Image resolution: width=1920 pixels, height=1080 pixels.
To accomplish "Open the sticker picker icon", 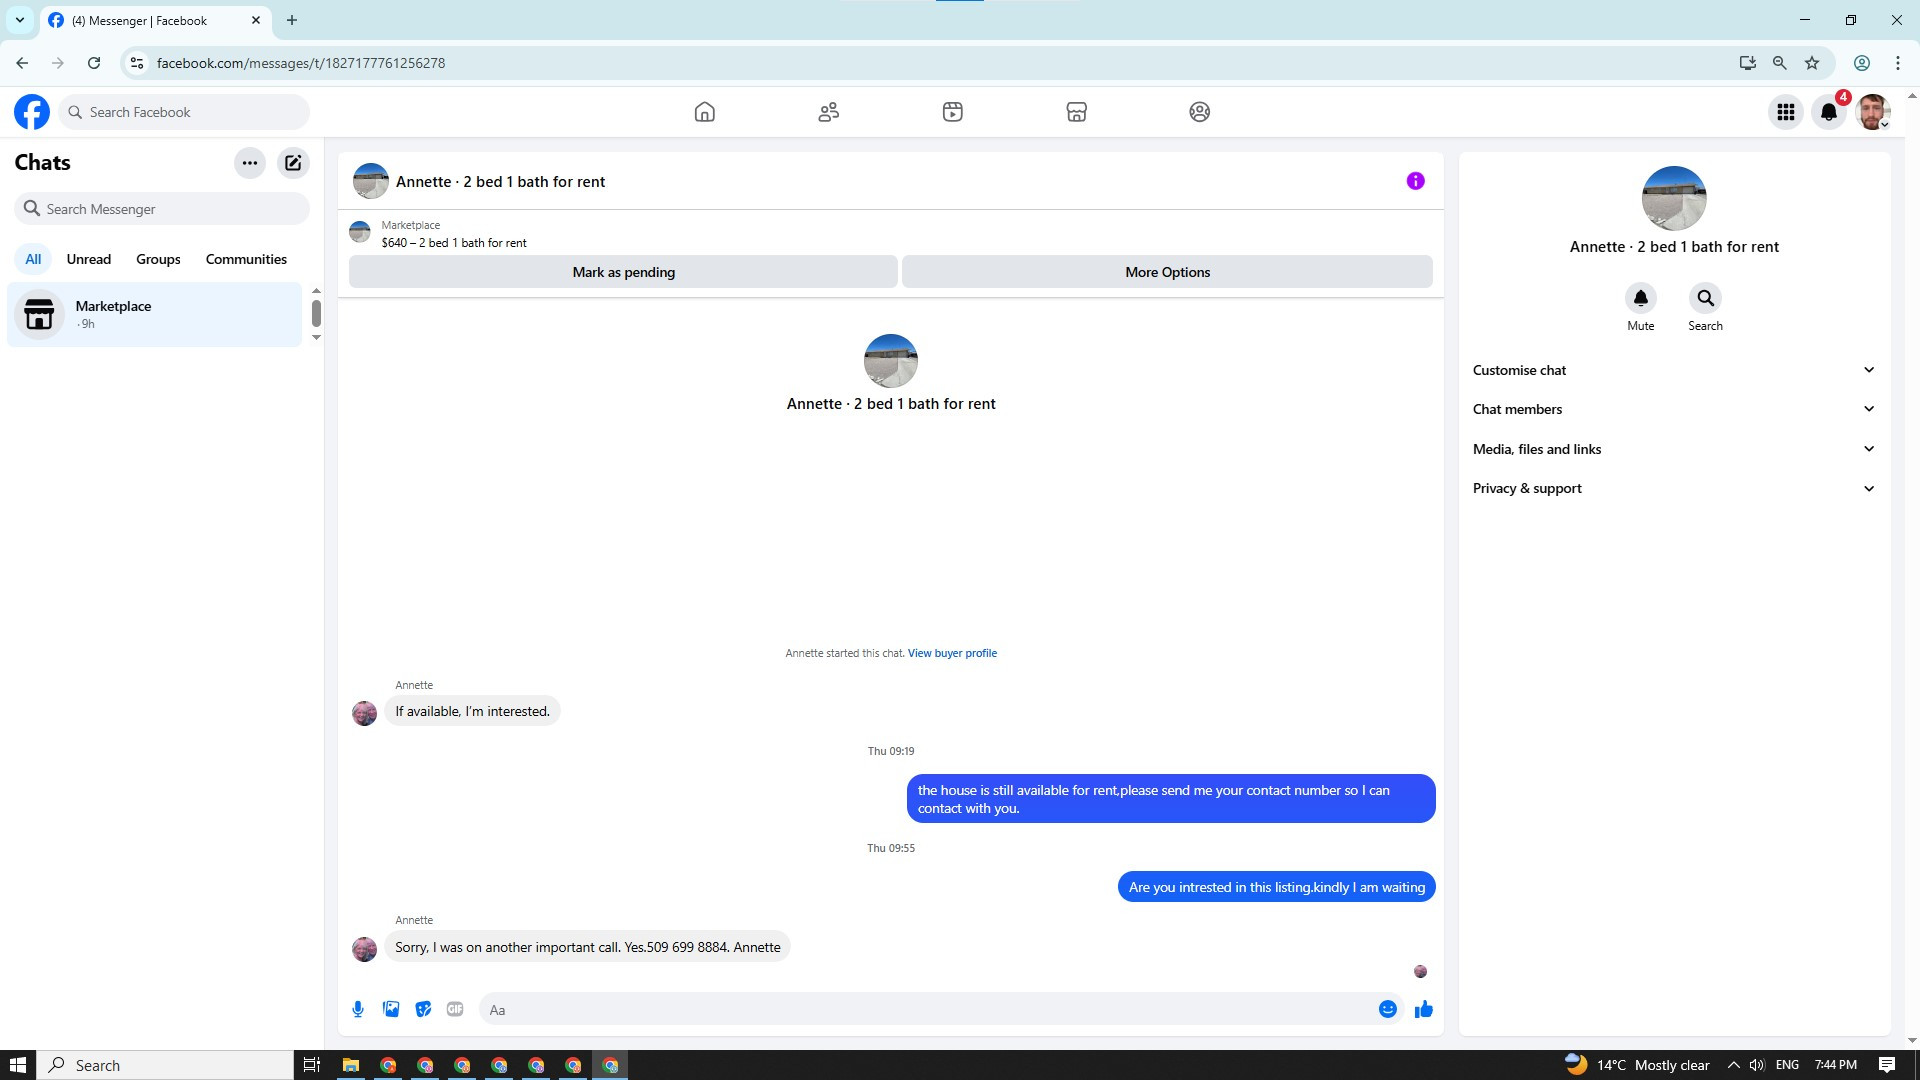I will click(x=423, y=1009).
